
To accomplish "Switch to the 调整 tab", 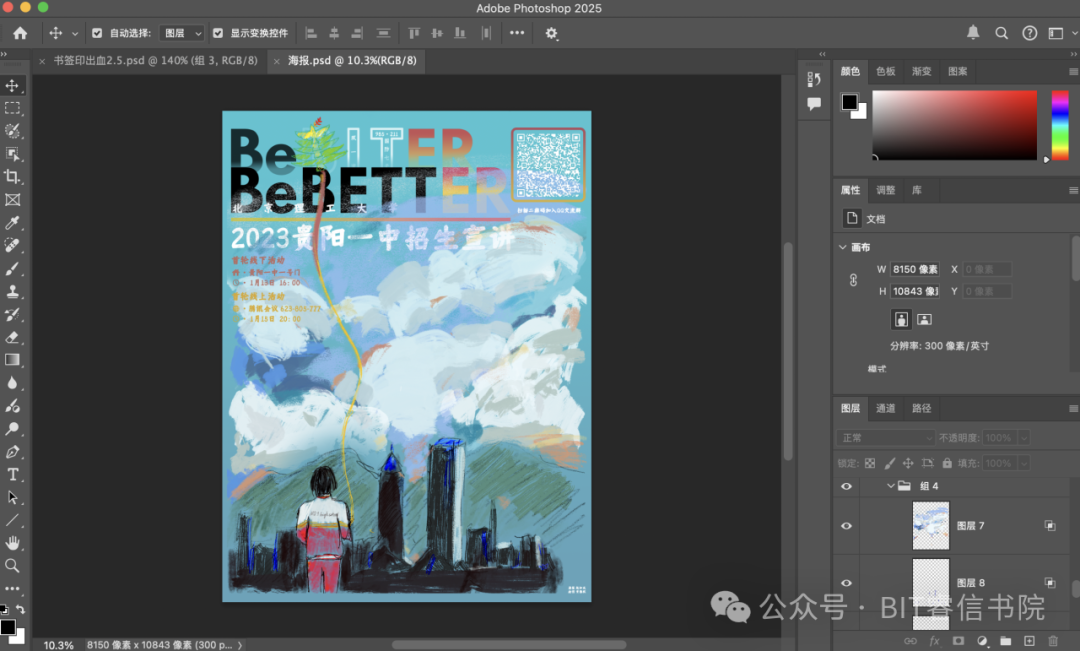I will click(886, 190).
